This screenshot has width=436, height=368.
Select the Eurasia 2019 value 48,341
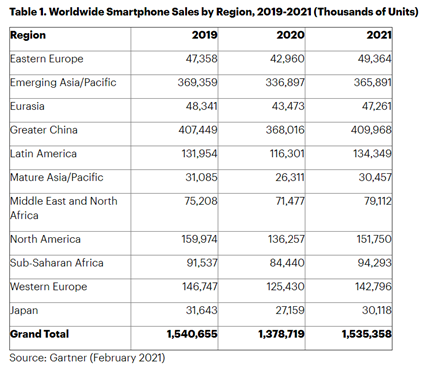(x=201, y=106)
